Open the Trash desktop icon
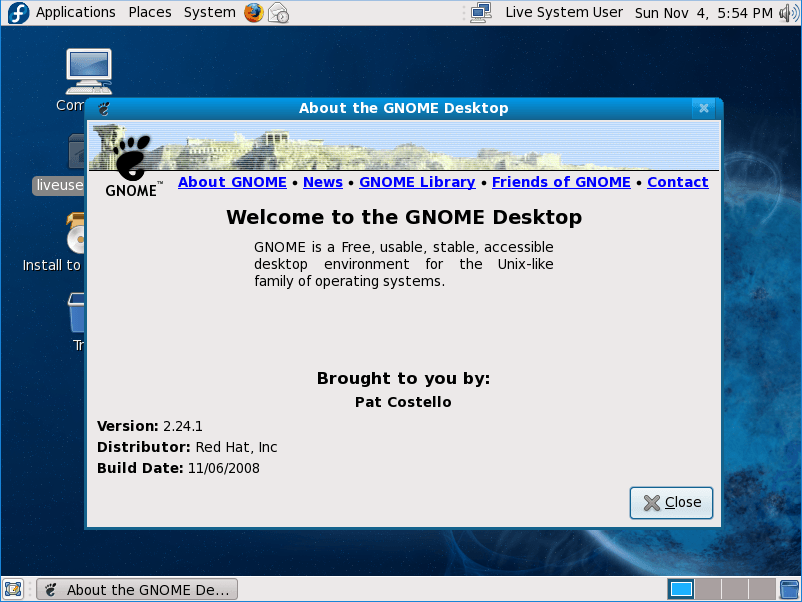This screenshot has width=802, height=602. point(76,313)
